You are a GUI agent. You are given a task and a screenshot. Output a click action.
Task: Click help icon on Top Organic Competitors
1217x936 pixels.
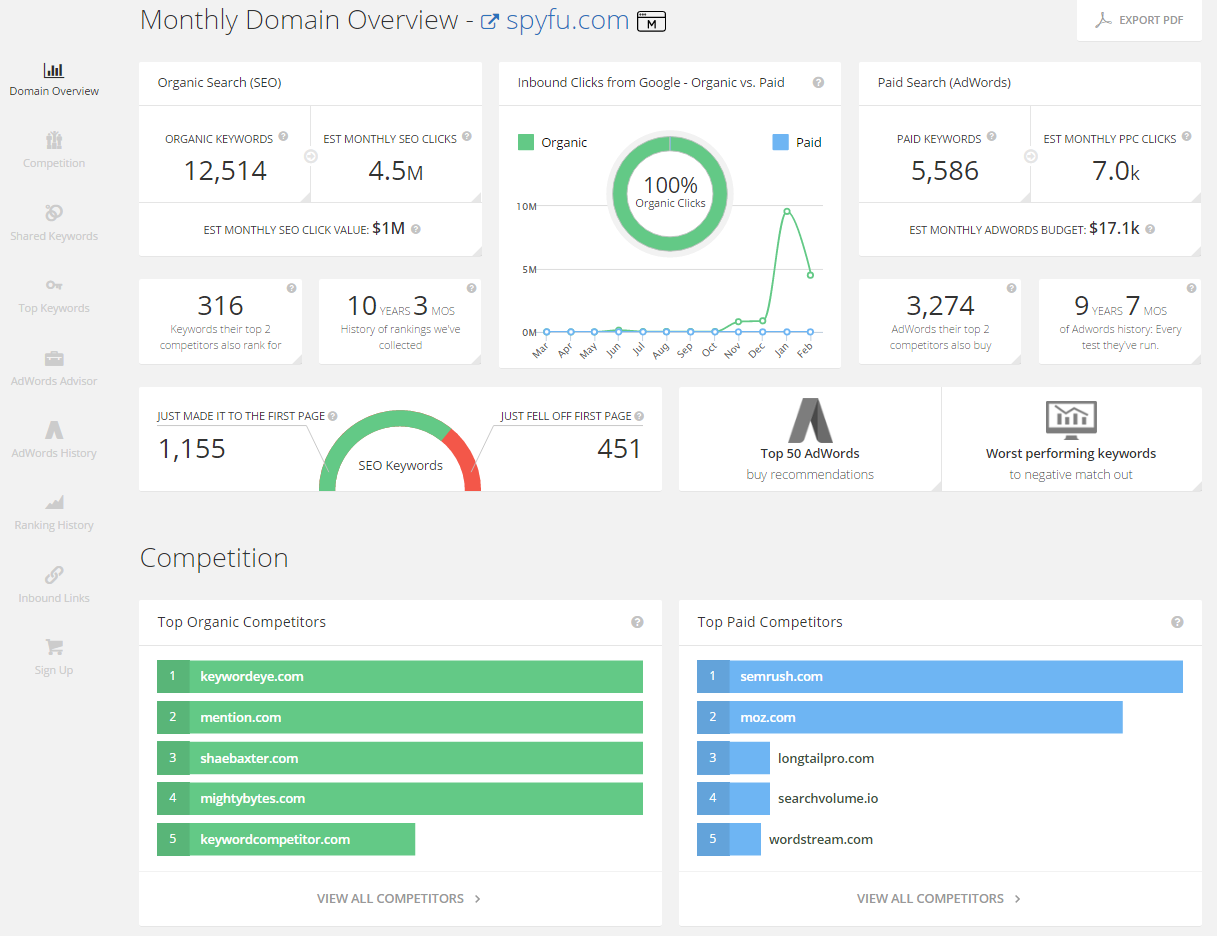tap(637, 622)
